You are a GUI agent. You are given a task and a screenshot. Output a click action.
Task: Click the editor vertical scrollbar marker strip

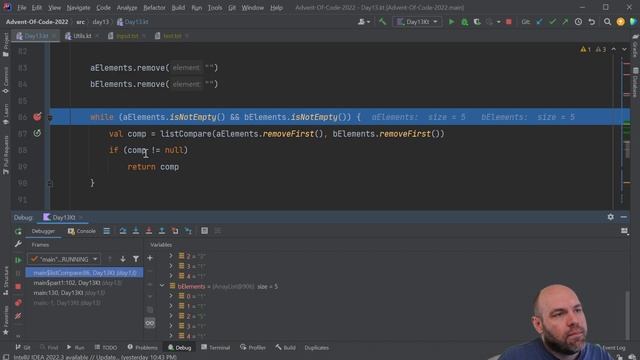tap(627, 127)
